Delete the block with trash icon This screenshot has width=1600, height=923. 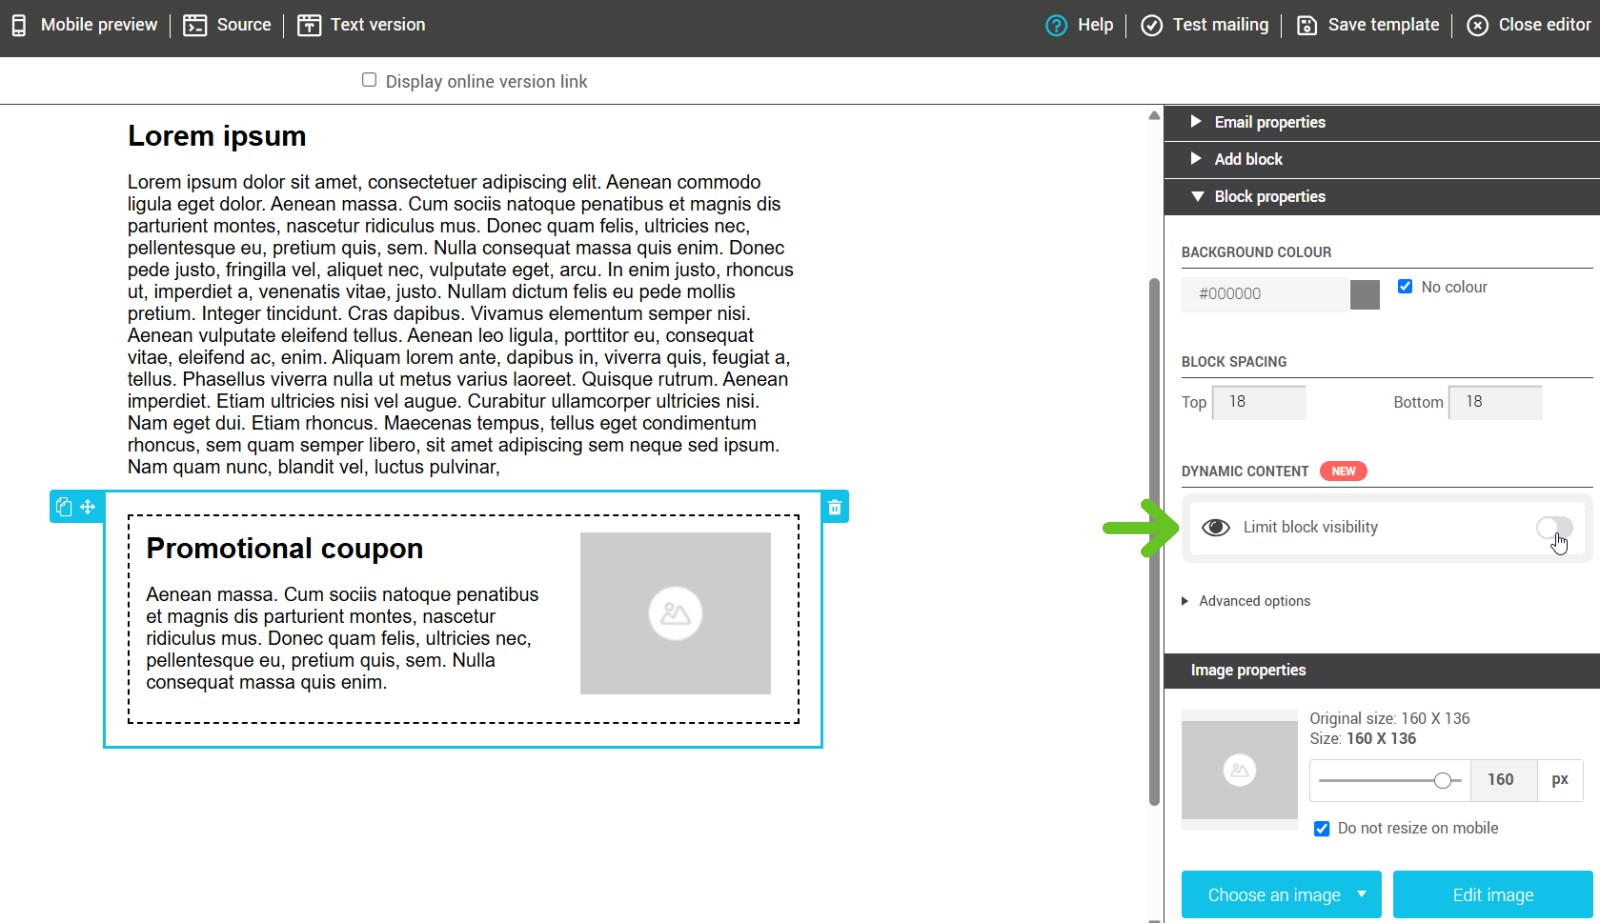(x=834, y=507)
